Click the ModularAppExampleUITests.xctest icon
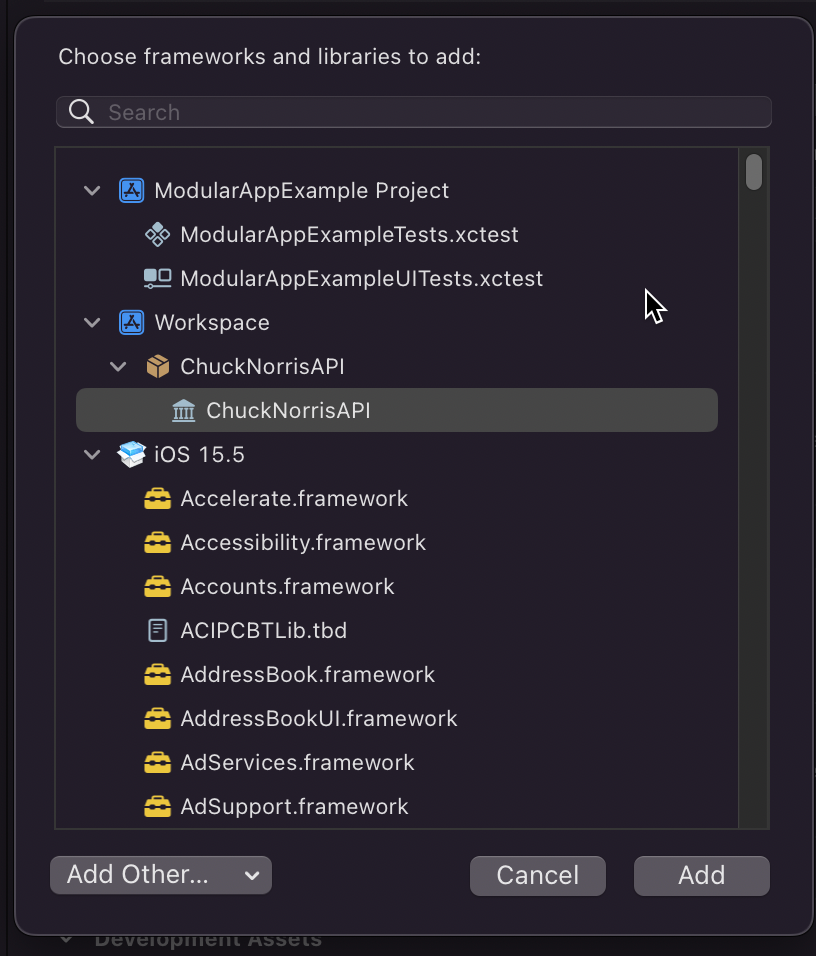 (157, 279)
